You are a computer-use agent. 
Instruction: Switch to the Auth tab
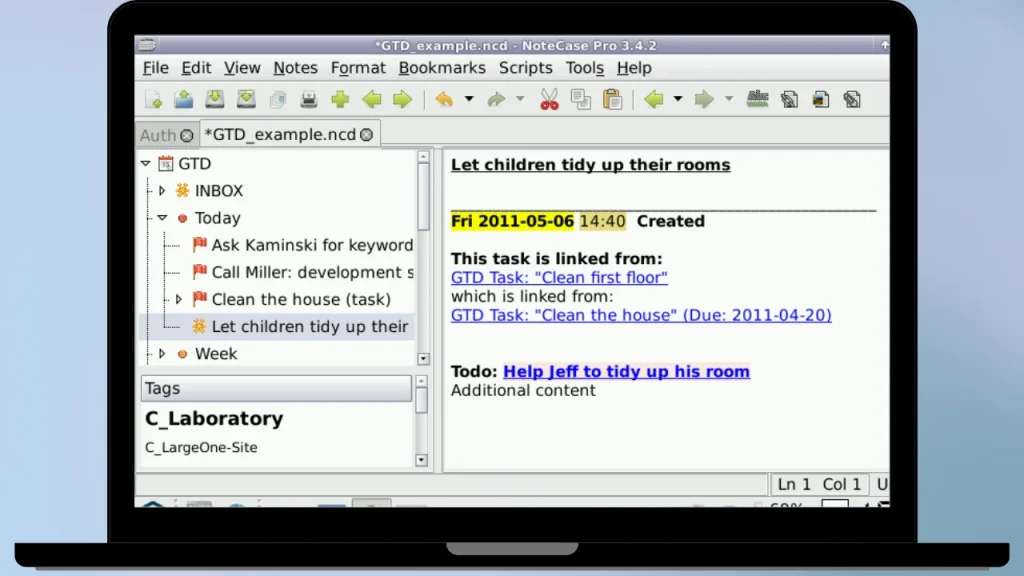(x=158, y=135)
